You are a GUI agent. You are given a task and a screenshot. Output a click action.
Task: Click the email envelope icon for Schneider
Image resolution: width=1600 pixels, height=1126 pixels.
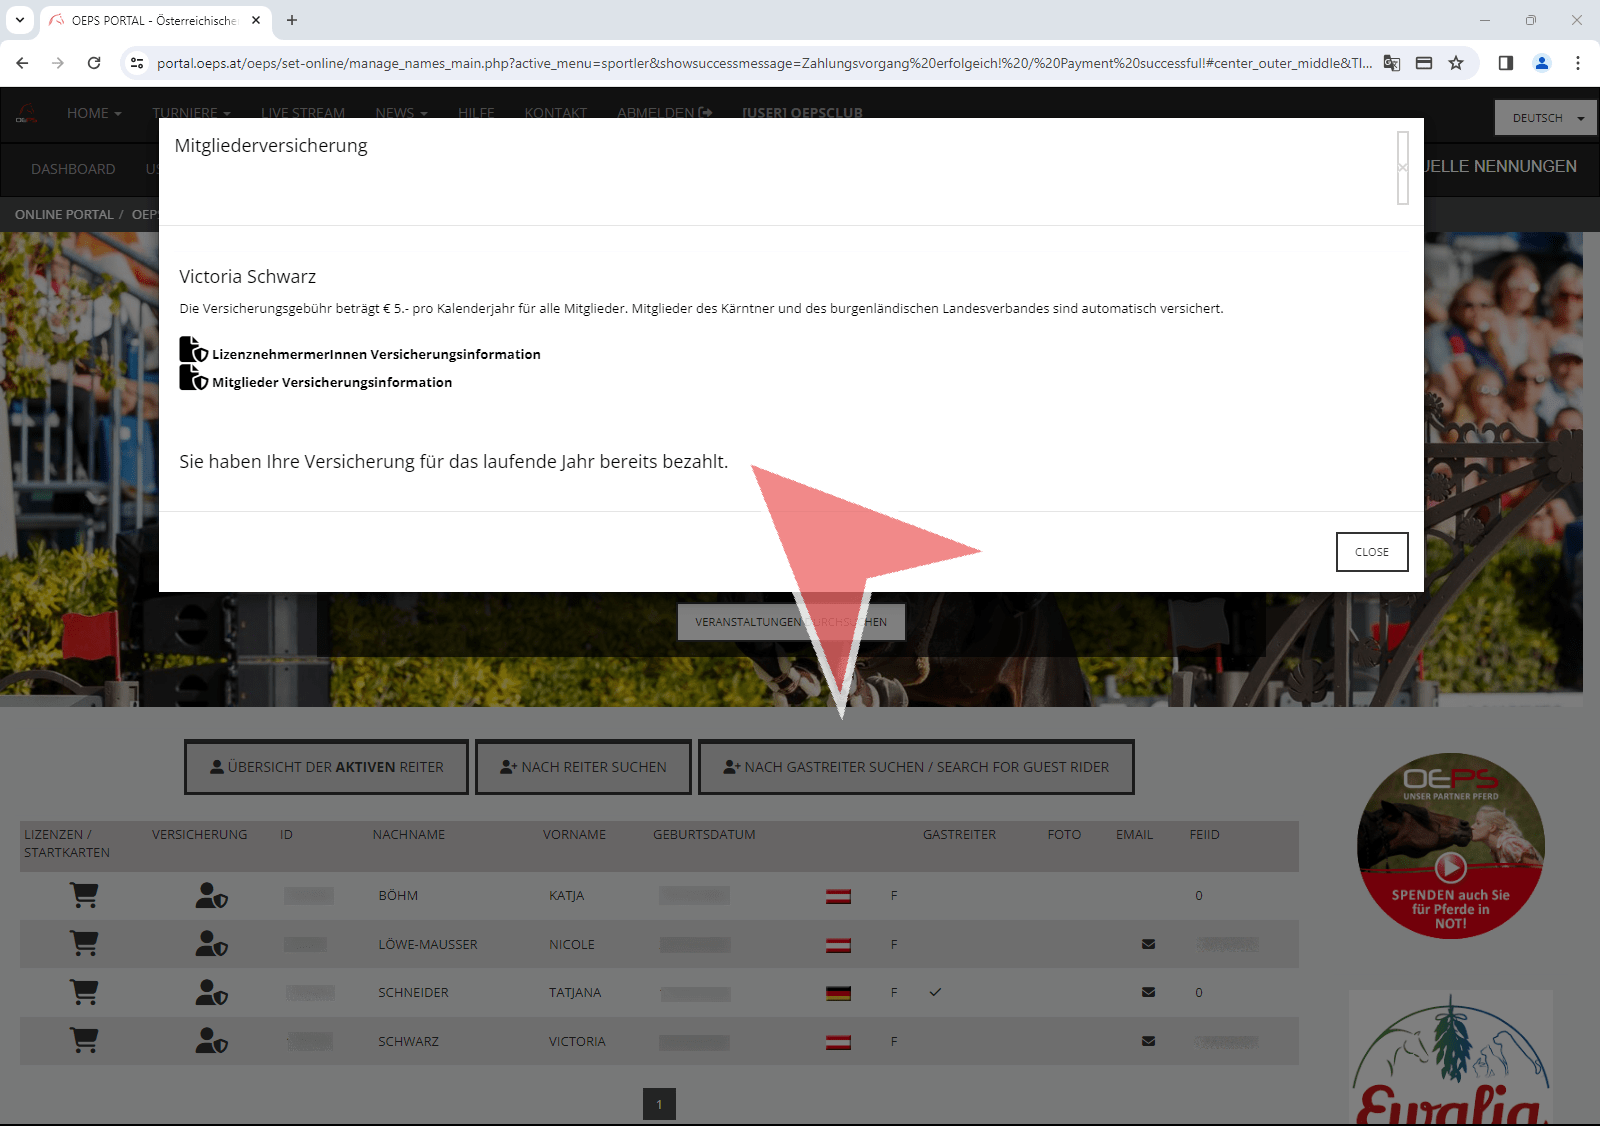coord(1148,993)
